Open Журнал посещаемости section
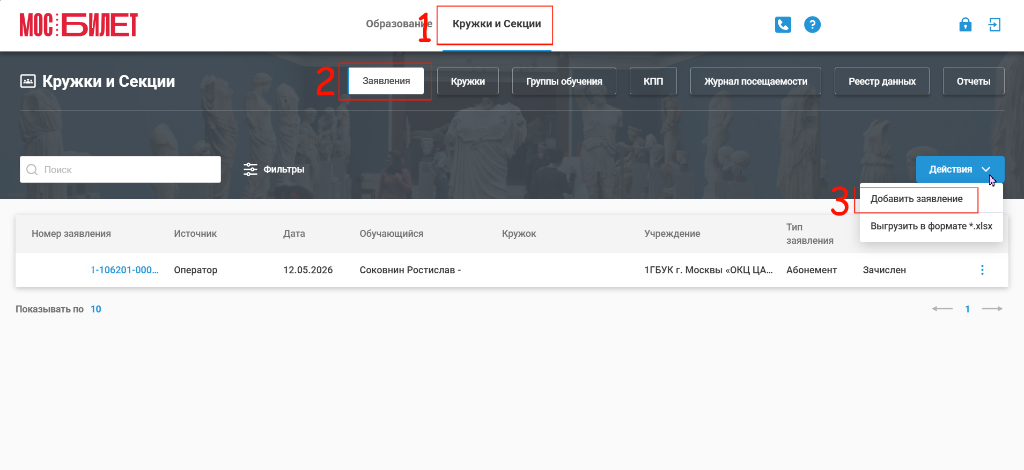 tap(756, 82)
